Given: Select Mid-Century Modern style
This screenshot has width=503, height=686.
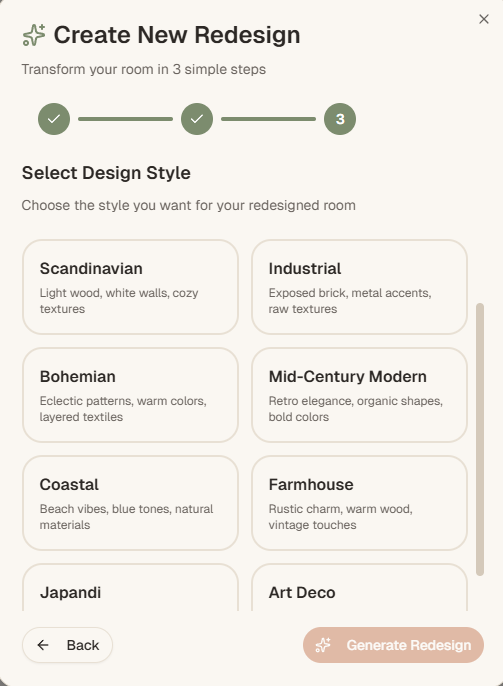Looking at the screenshot, I should coord(360,395).
